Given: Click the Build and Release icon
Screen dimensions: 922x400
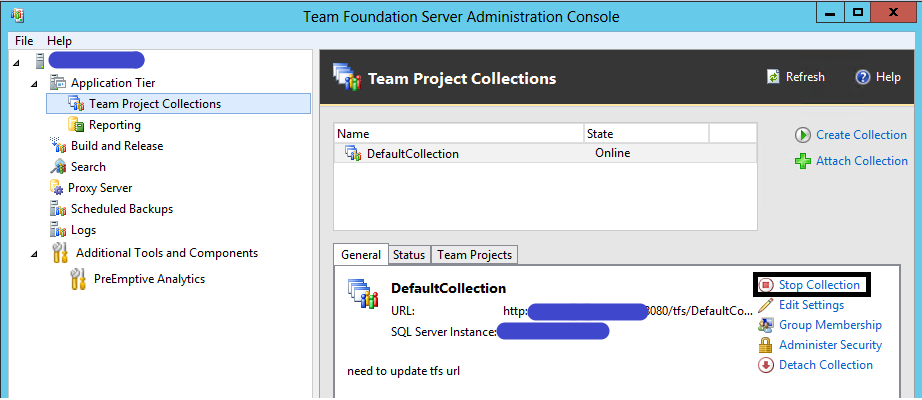Looking at the screenshot, I should coord(58,145).
